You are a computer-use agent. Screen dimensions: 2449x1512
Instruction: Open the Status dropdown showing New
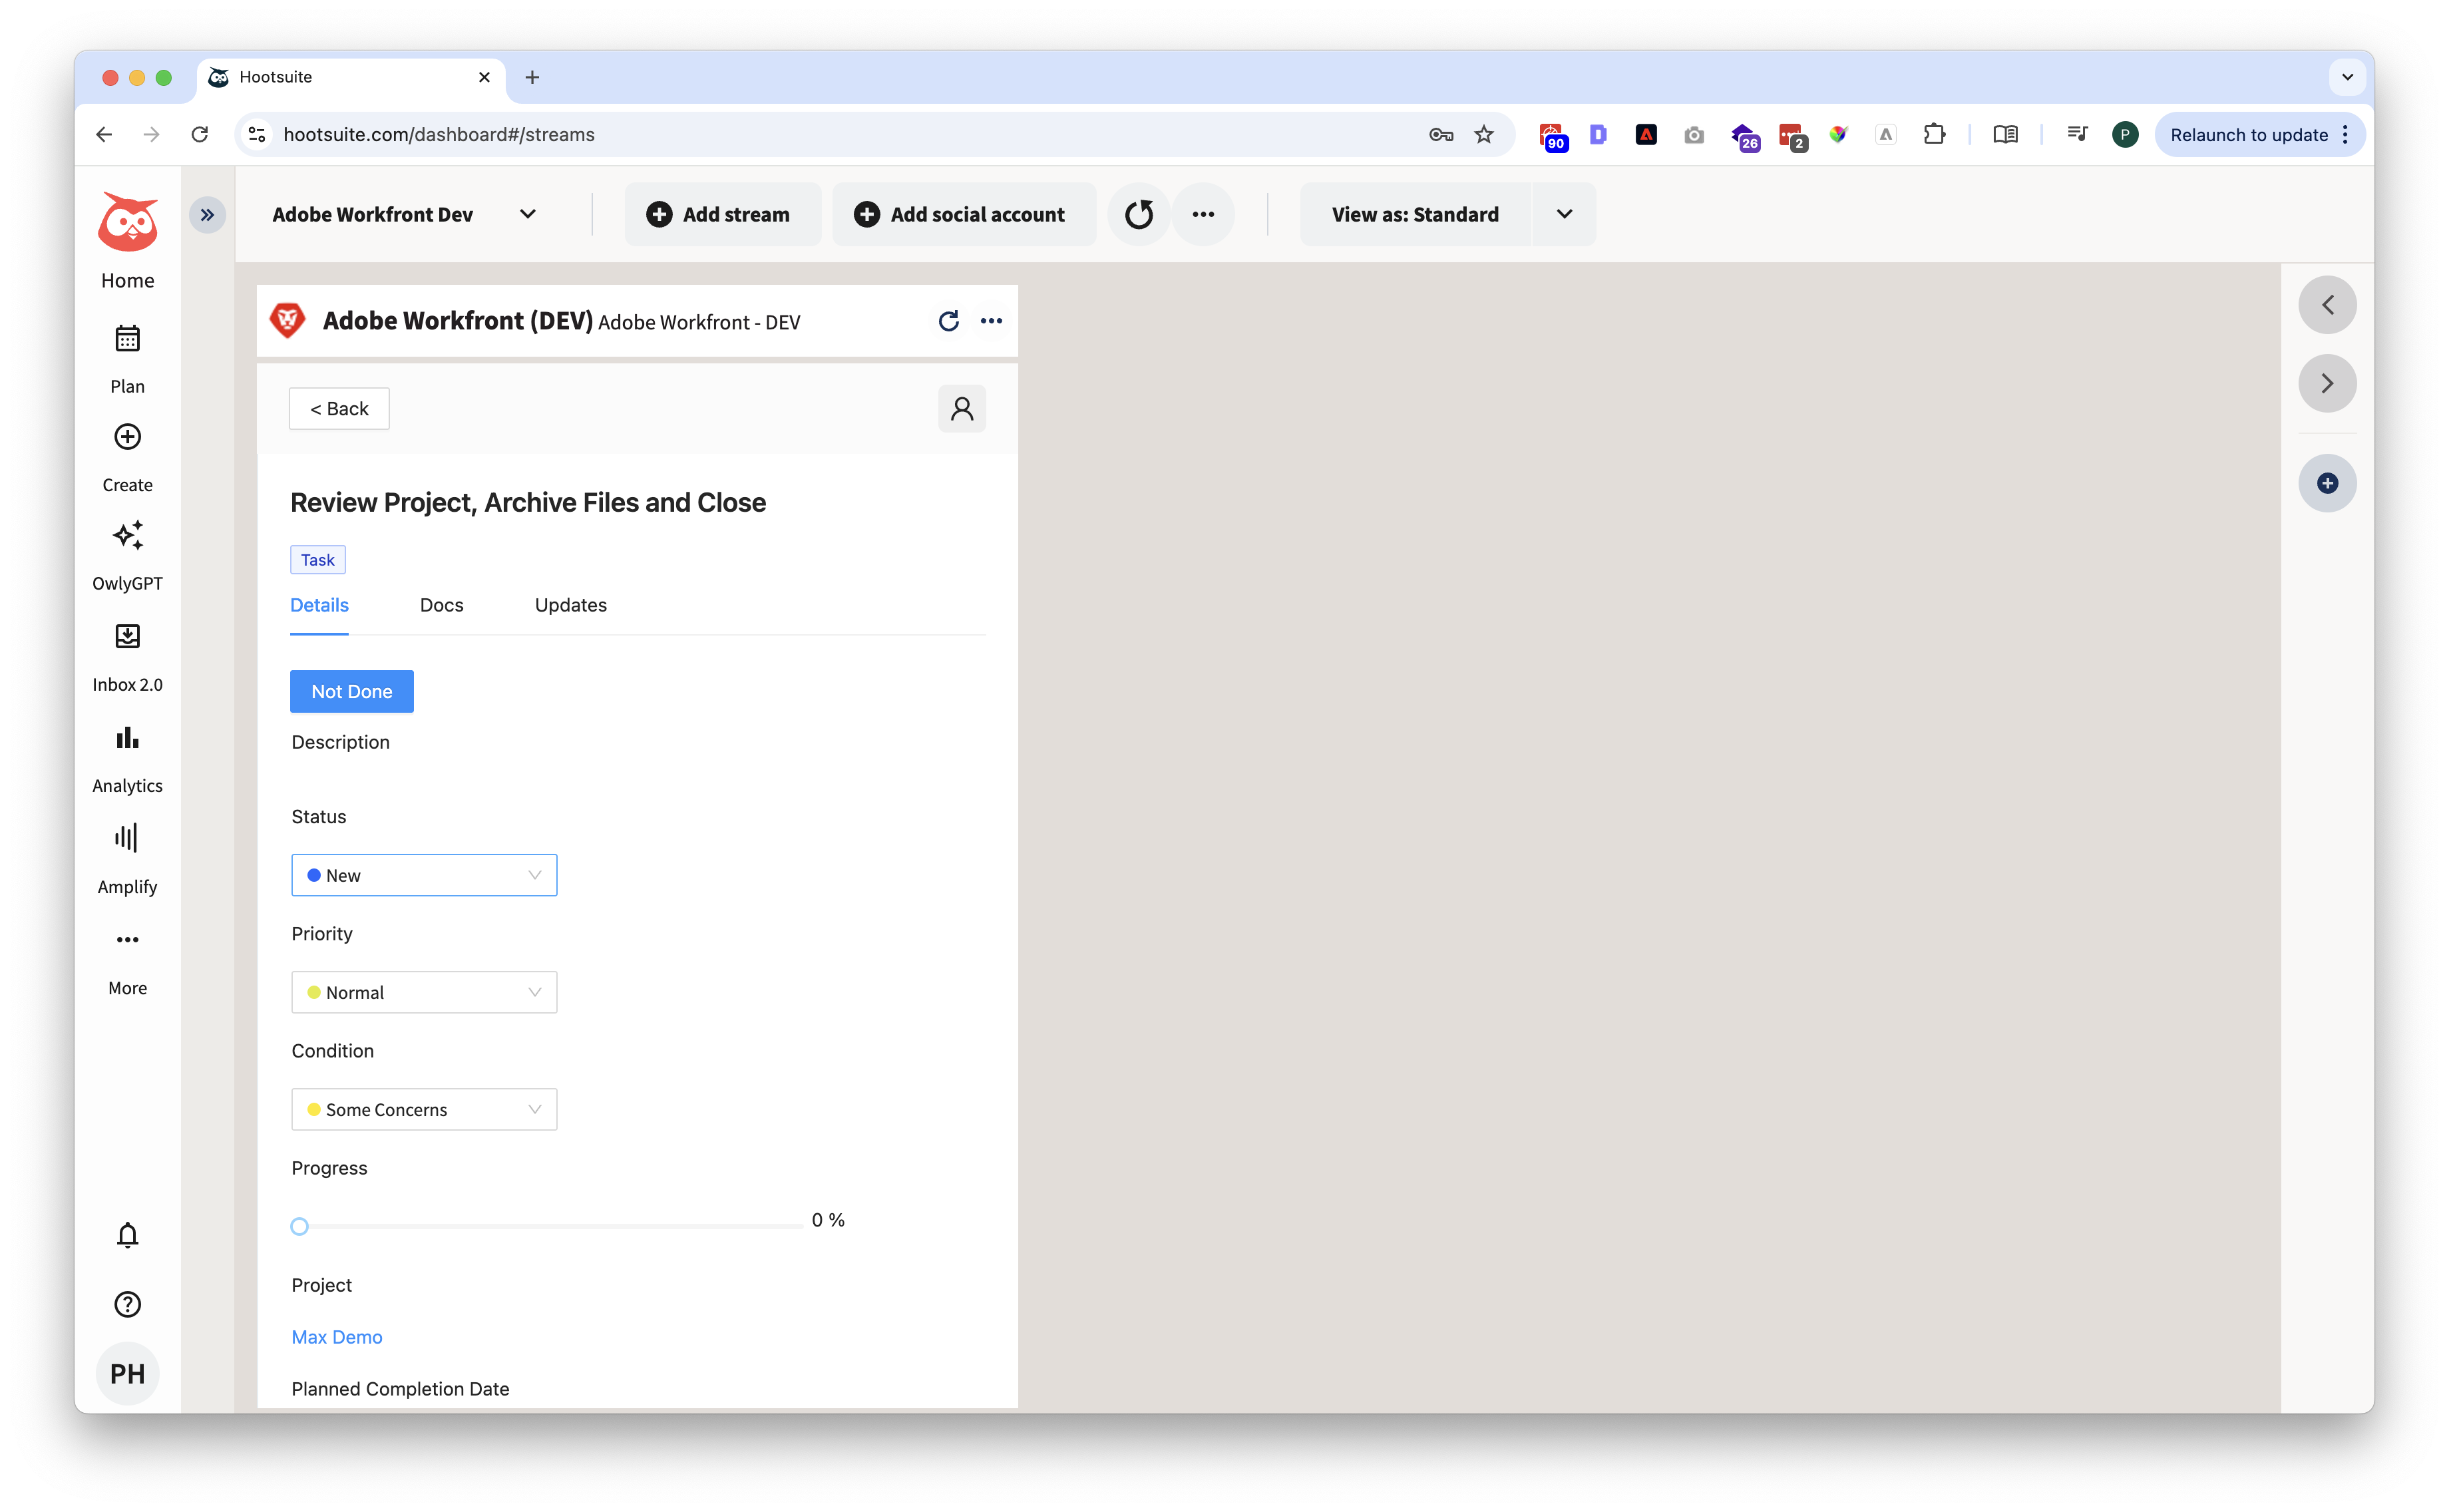click(x=424, y=876)
